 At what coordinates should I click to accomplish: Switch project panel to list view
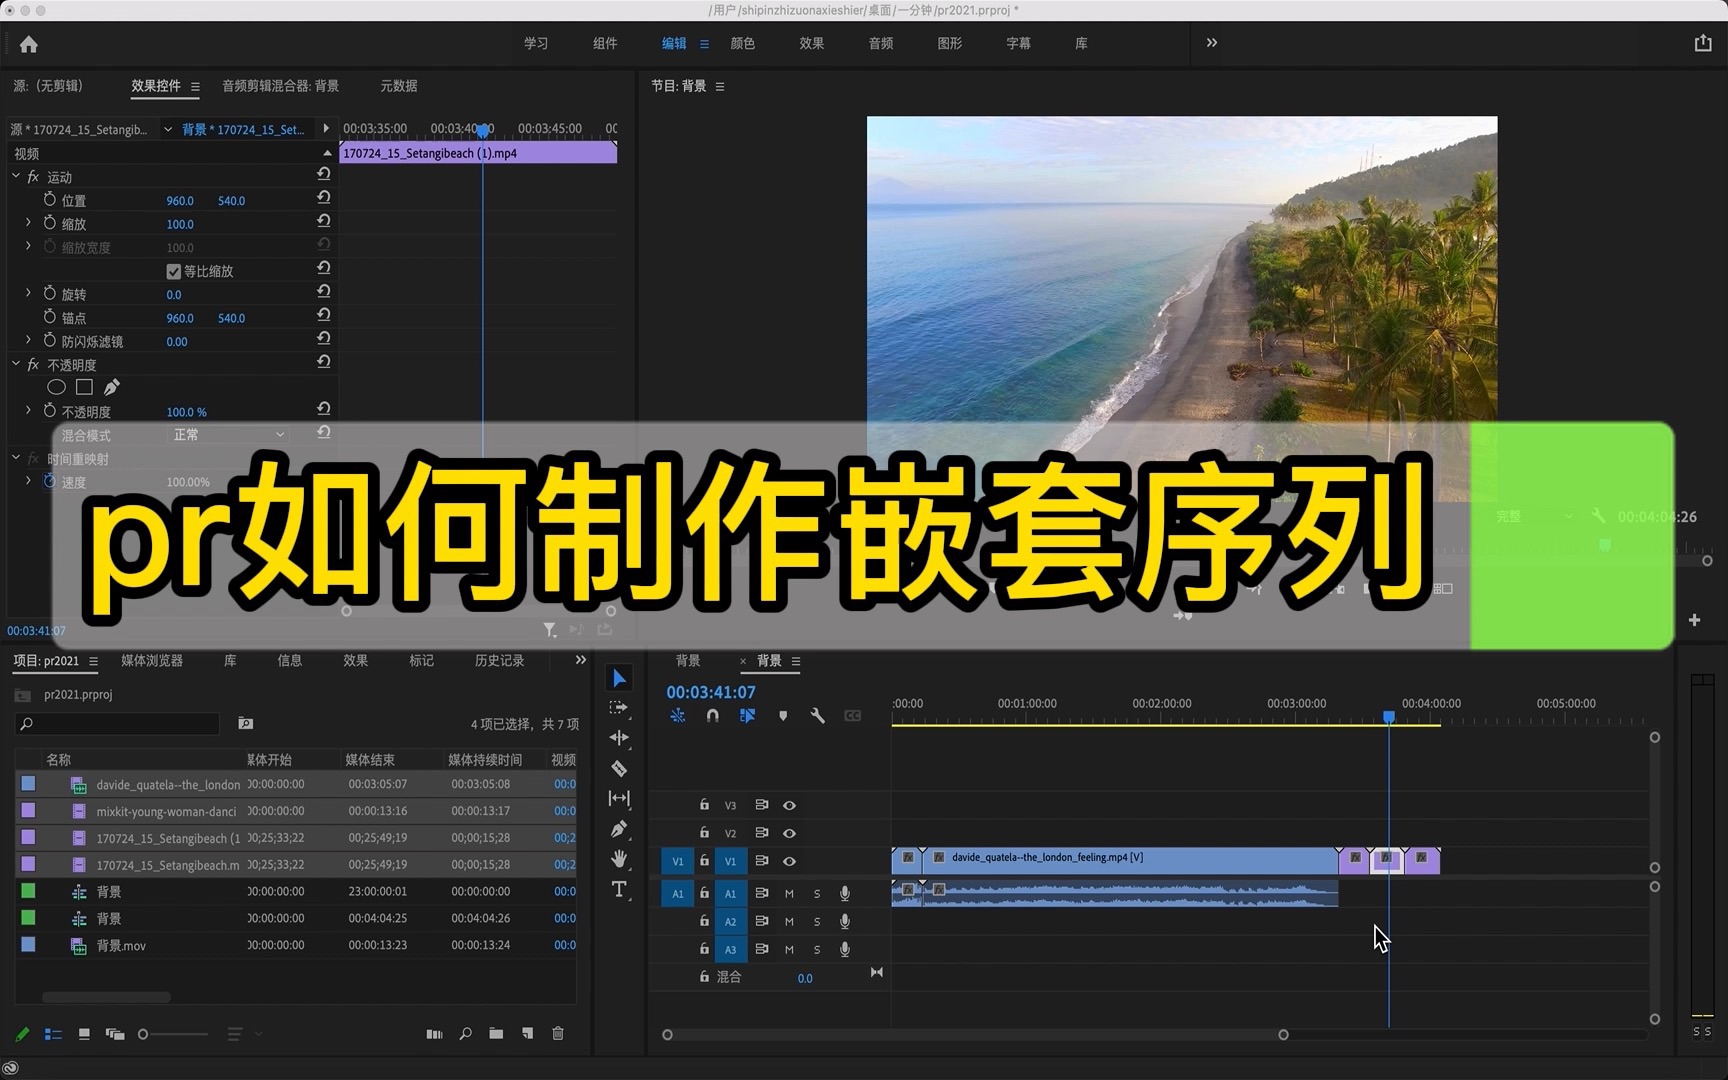pyautogui.click(x=53, y=1034)
